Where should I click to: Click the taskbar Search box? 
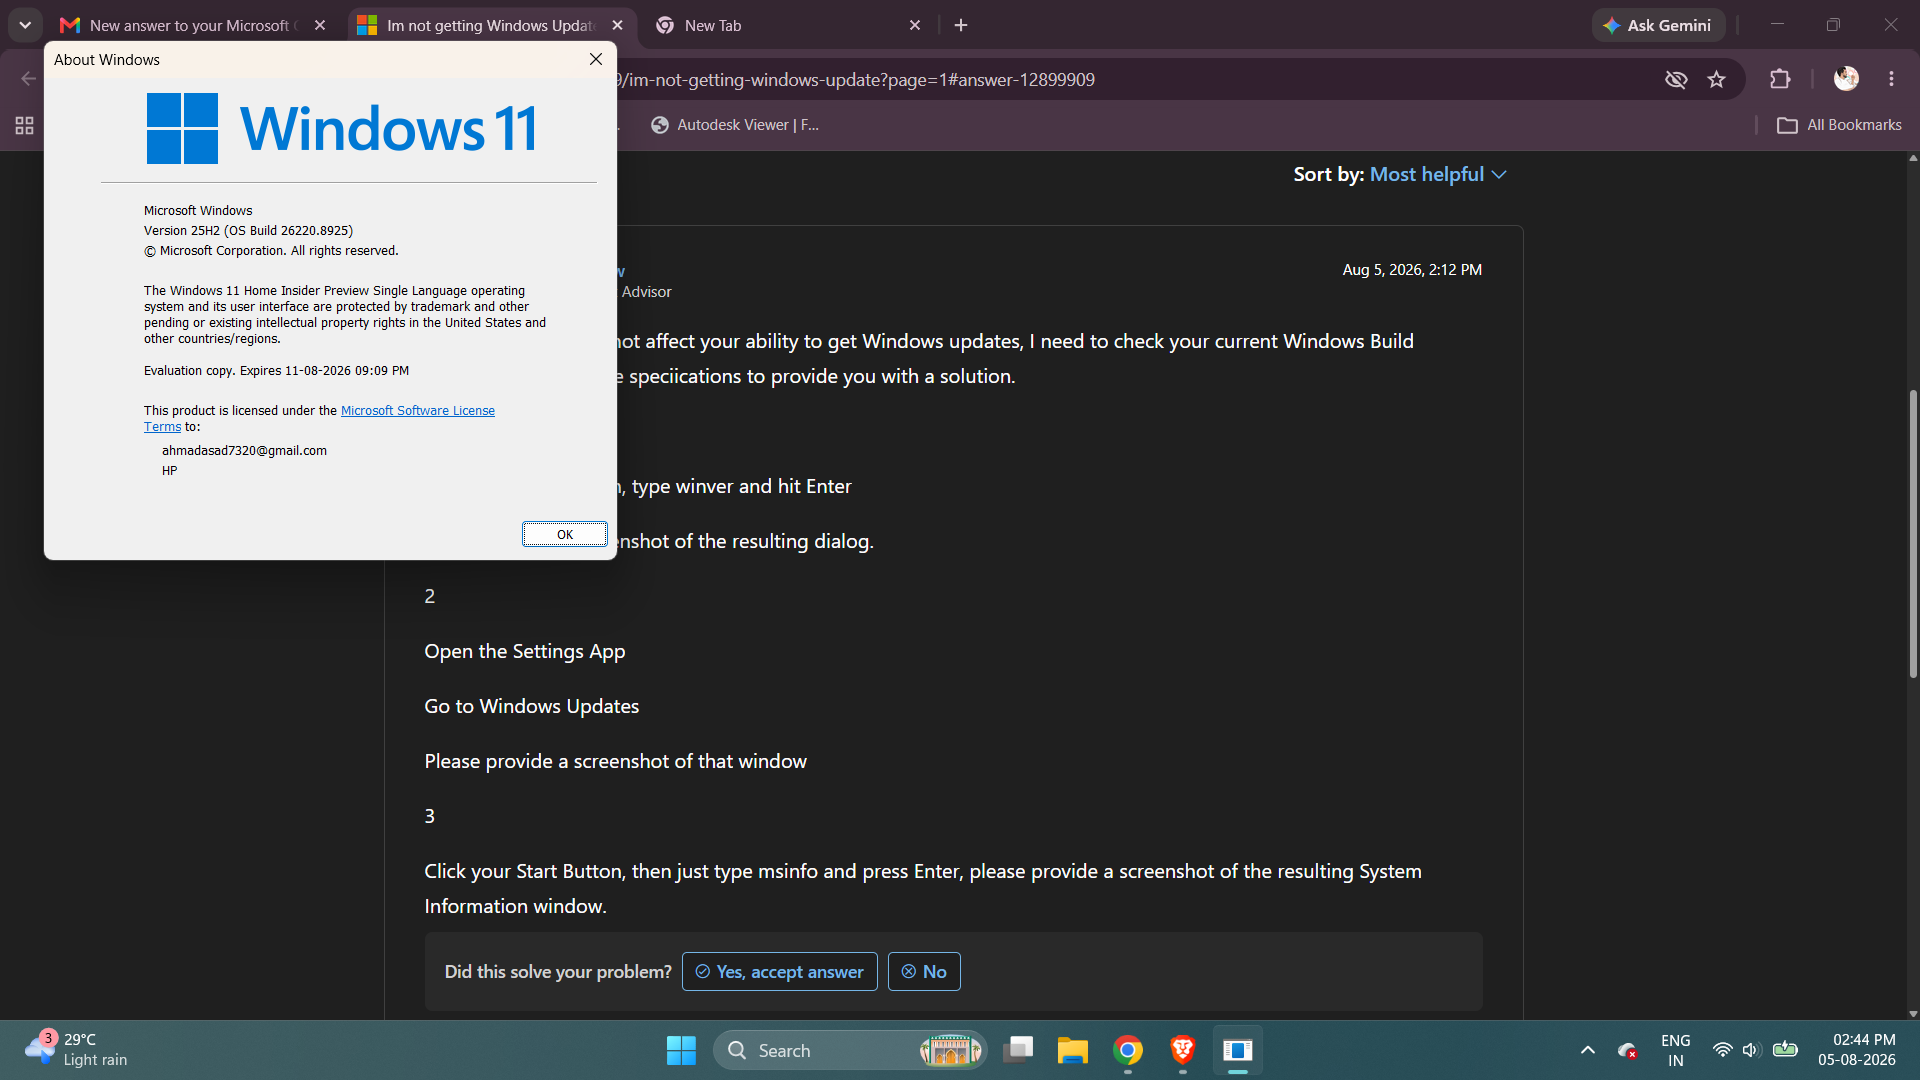tap(850, 1050)
